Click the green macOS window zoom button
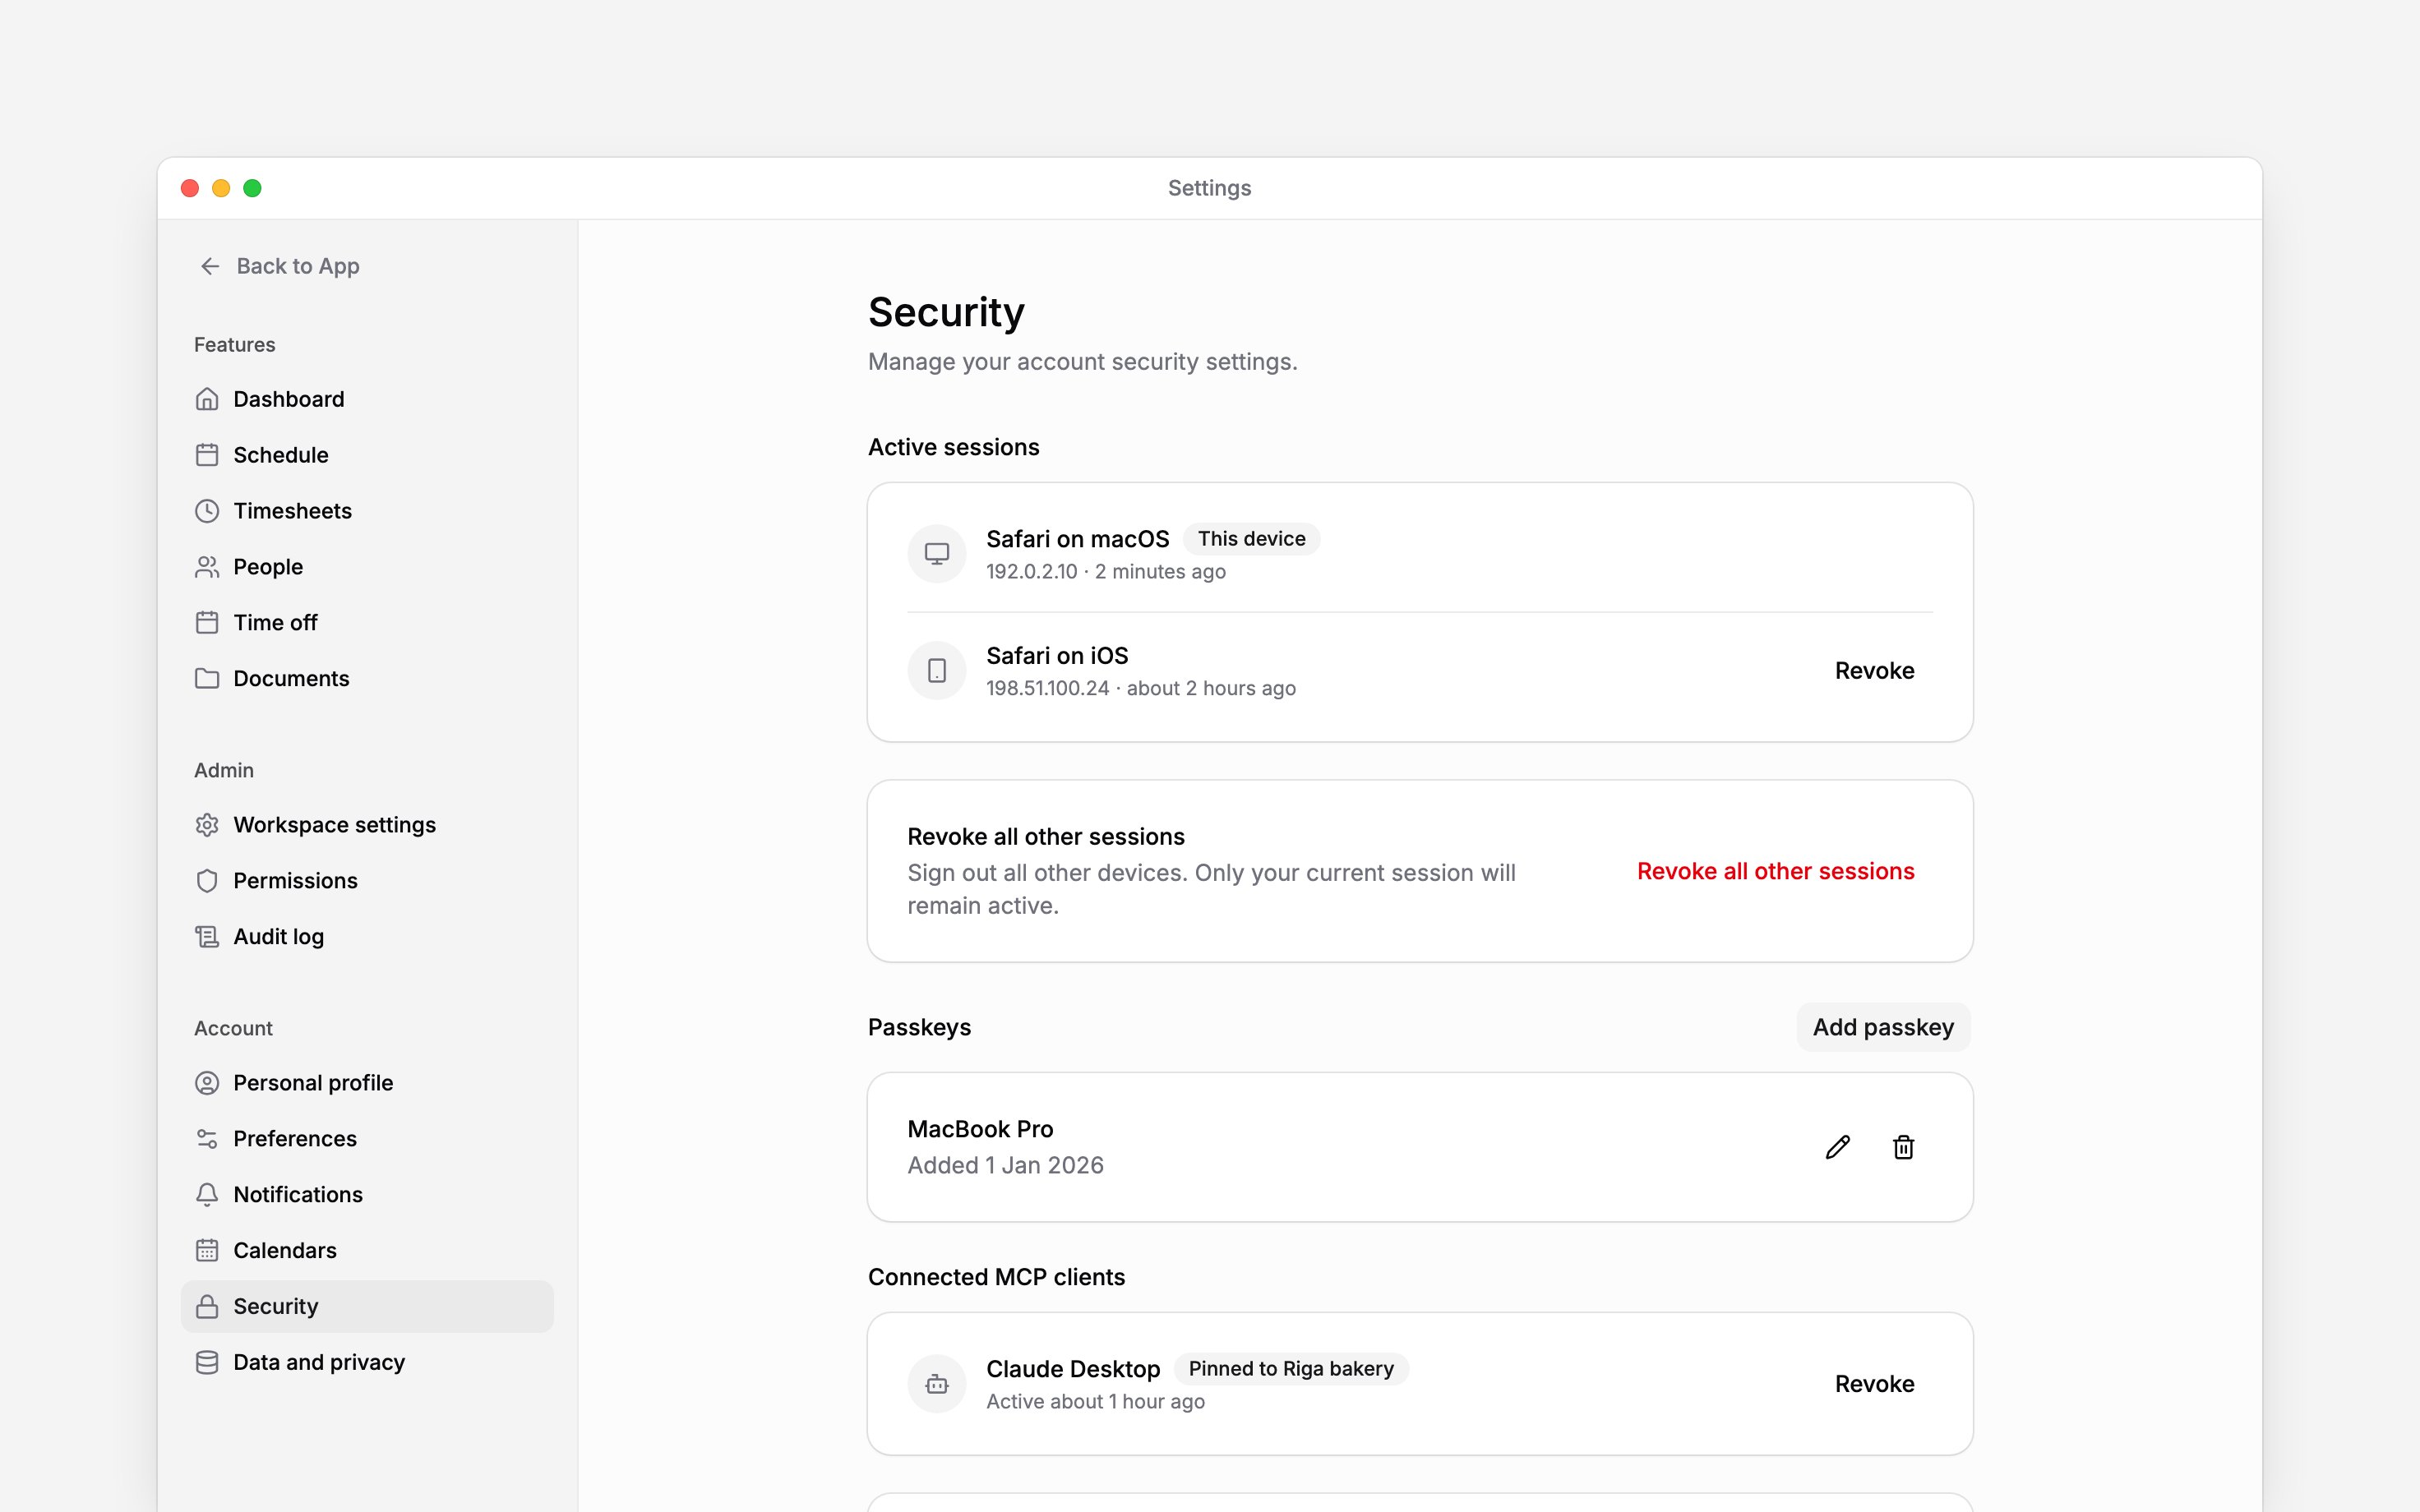The width and height of the screenshot is (2420, 1512). coord(252,188)
